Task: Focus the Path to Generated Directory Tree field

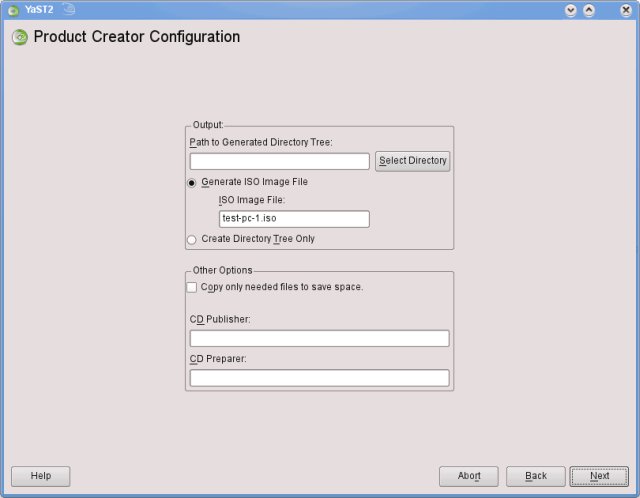Action: [280, 162]
